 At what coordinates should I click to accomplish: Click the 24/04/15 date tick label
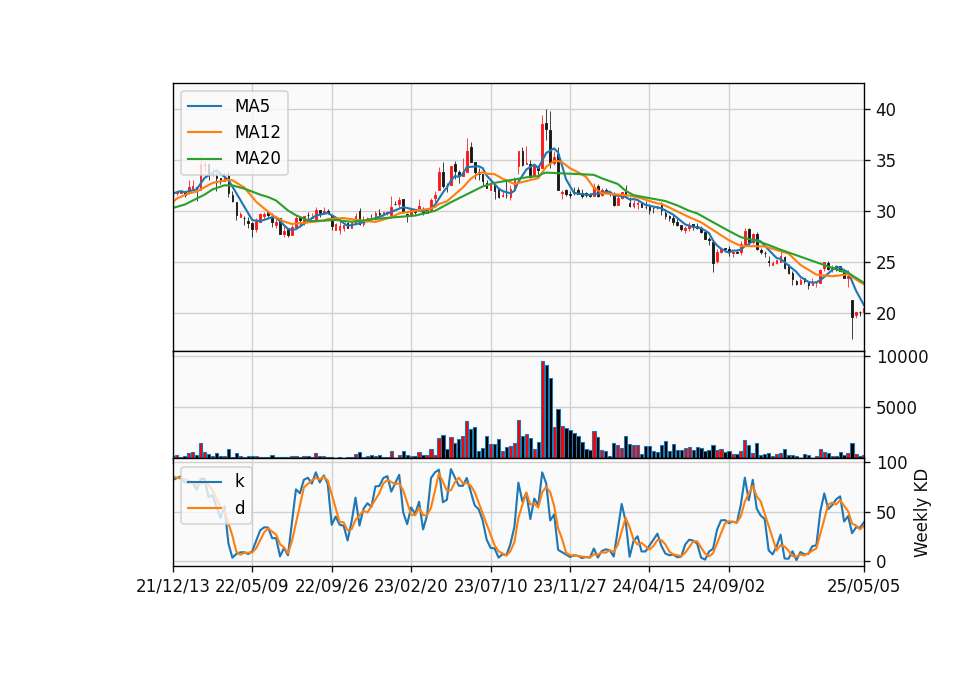pos(649,586)
